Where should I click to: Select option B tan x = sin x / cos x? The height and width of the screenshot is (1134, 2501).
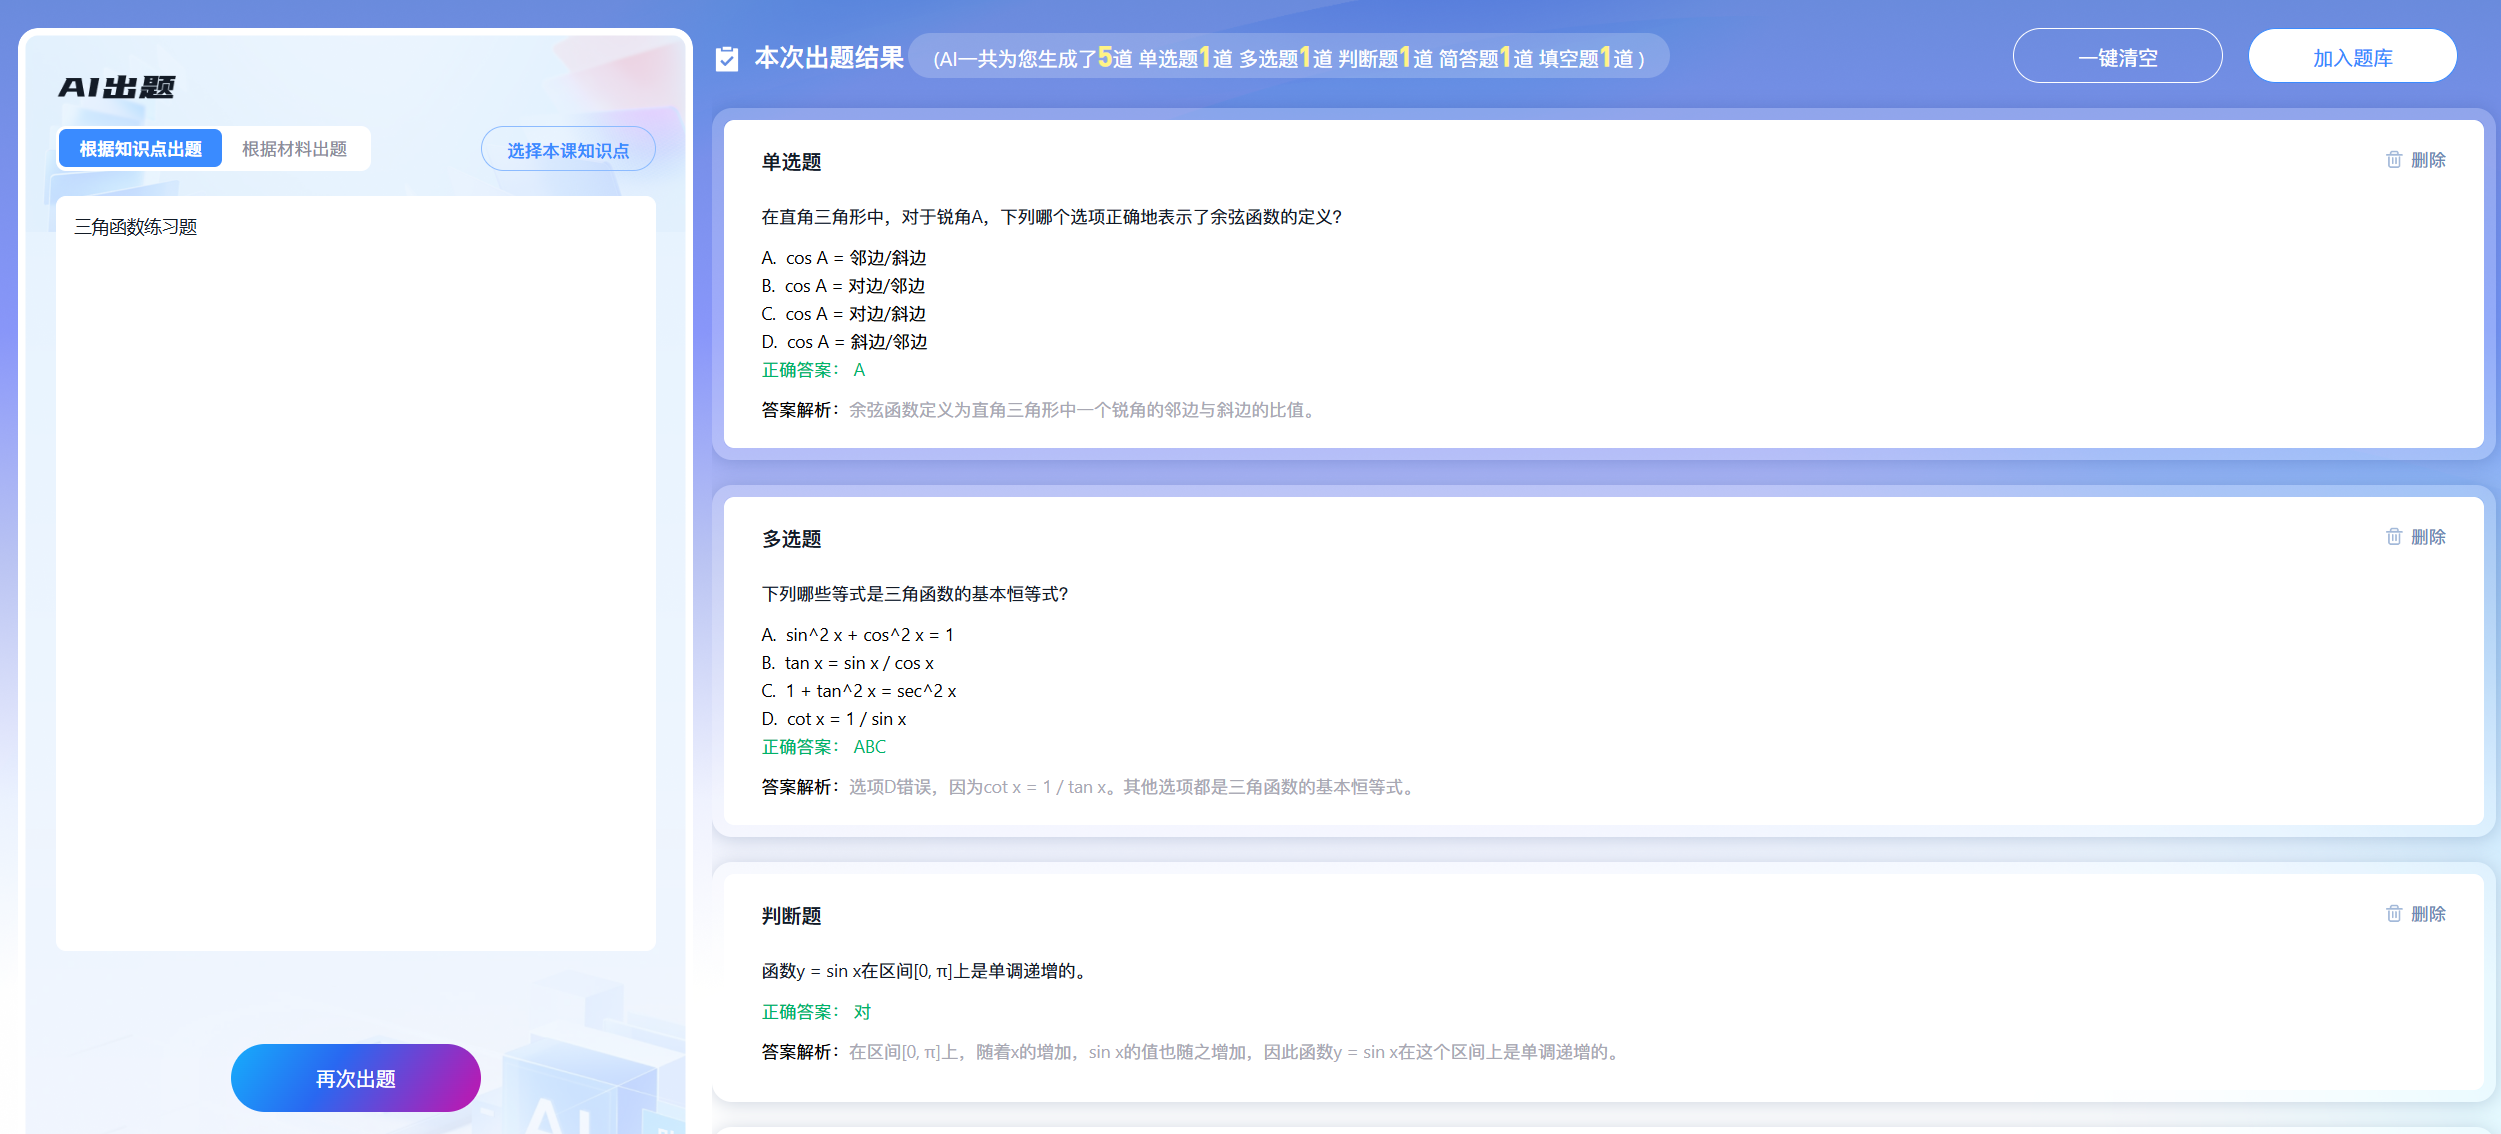point(847,663)
